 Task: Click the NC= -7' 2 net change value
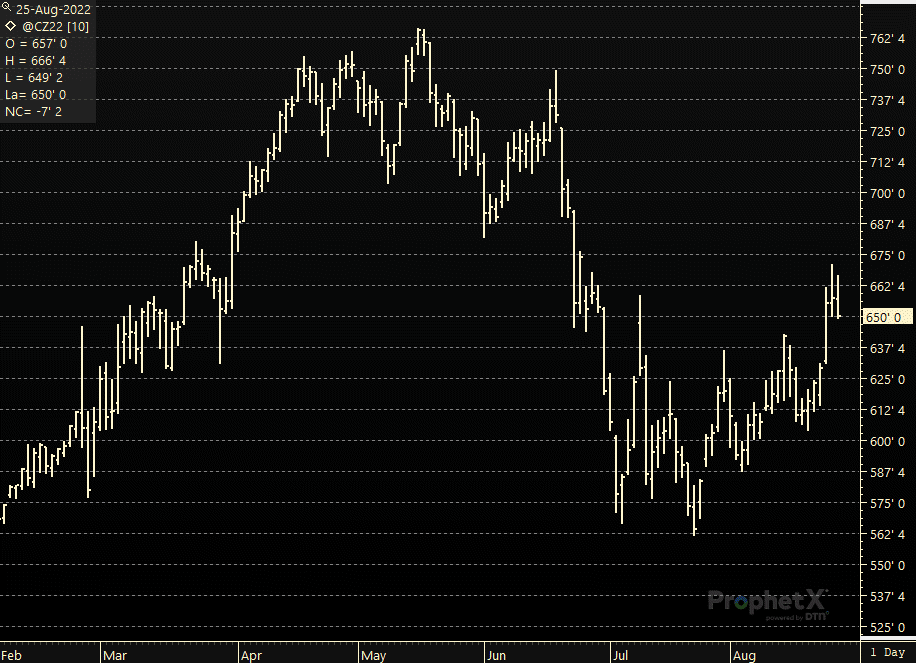[x=33, y=112]
